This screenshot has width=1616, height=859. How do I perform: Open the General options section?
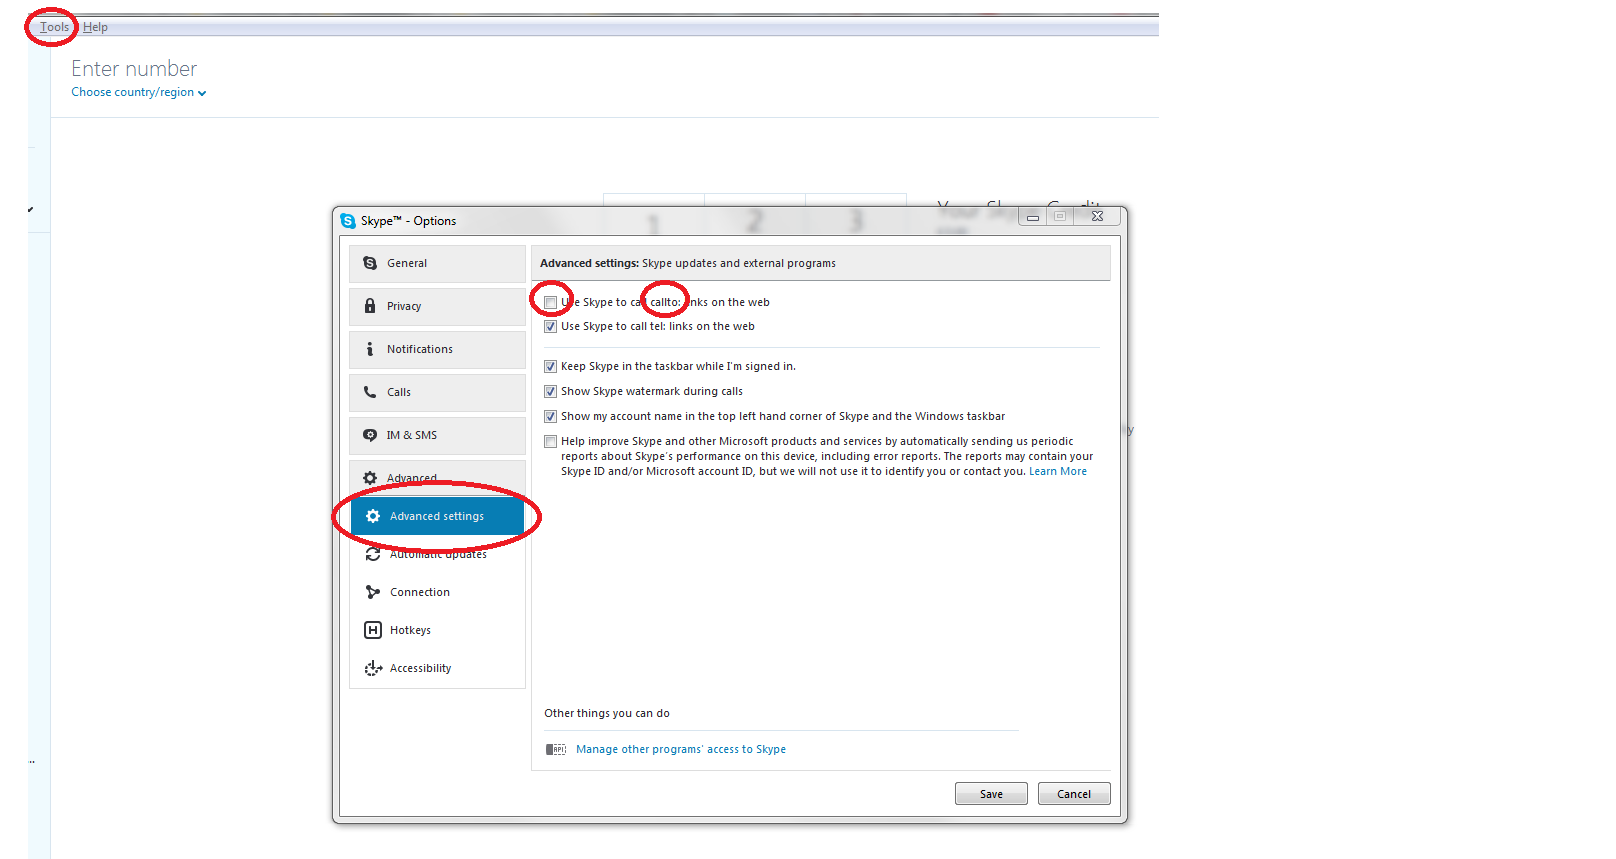[x=437, y=263]
